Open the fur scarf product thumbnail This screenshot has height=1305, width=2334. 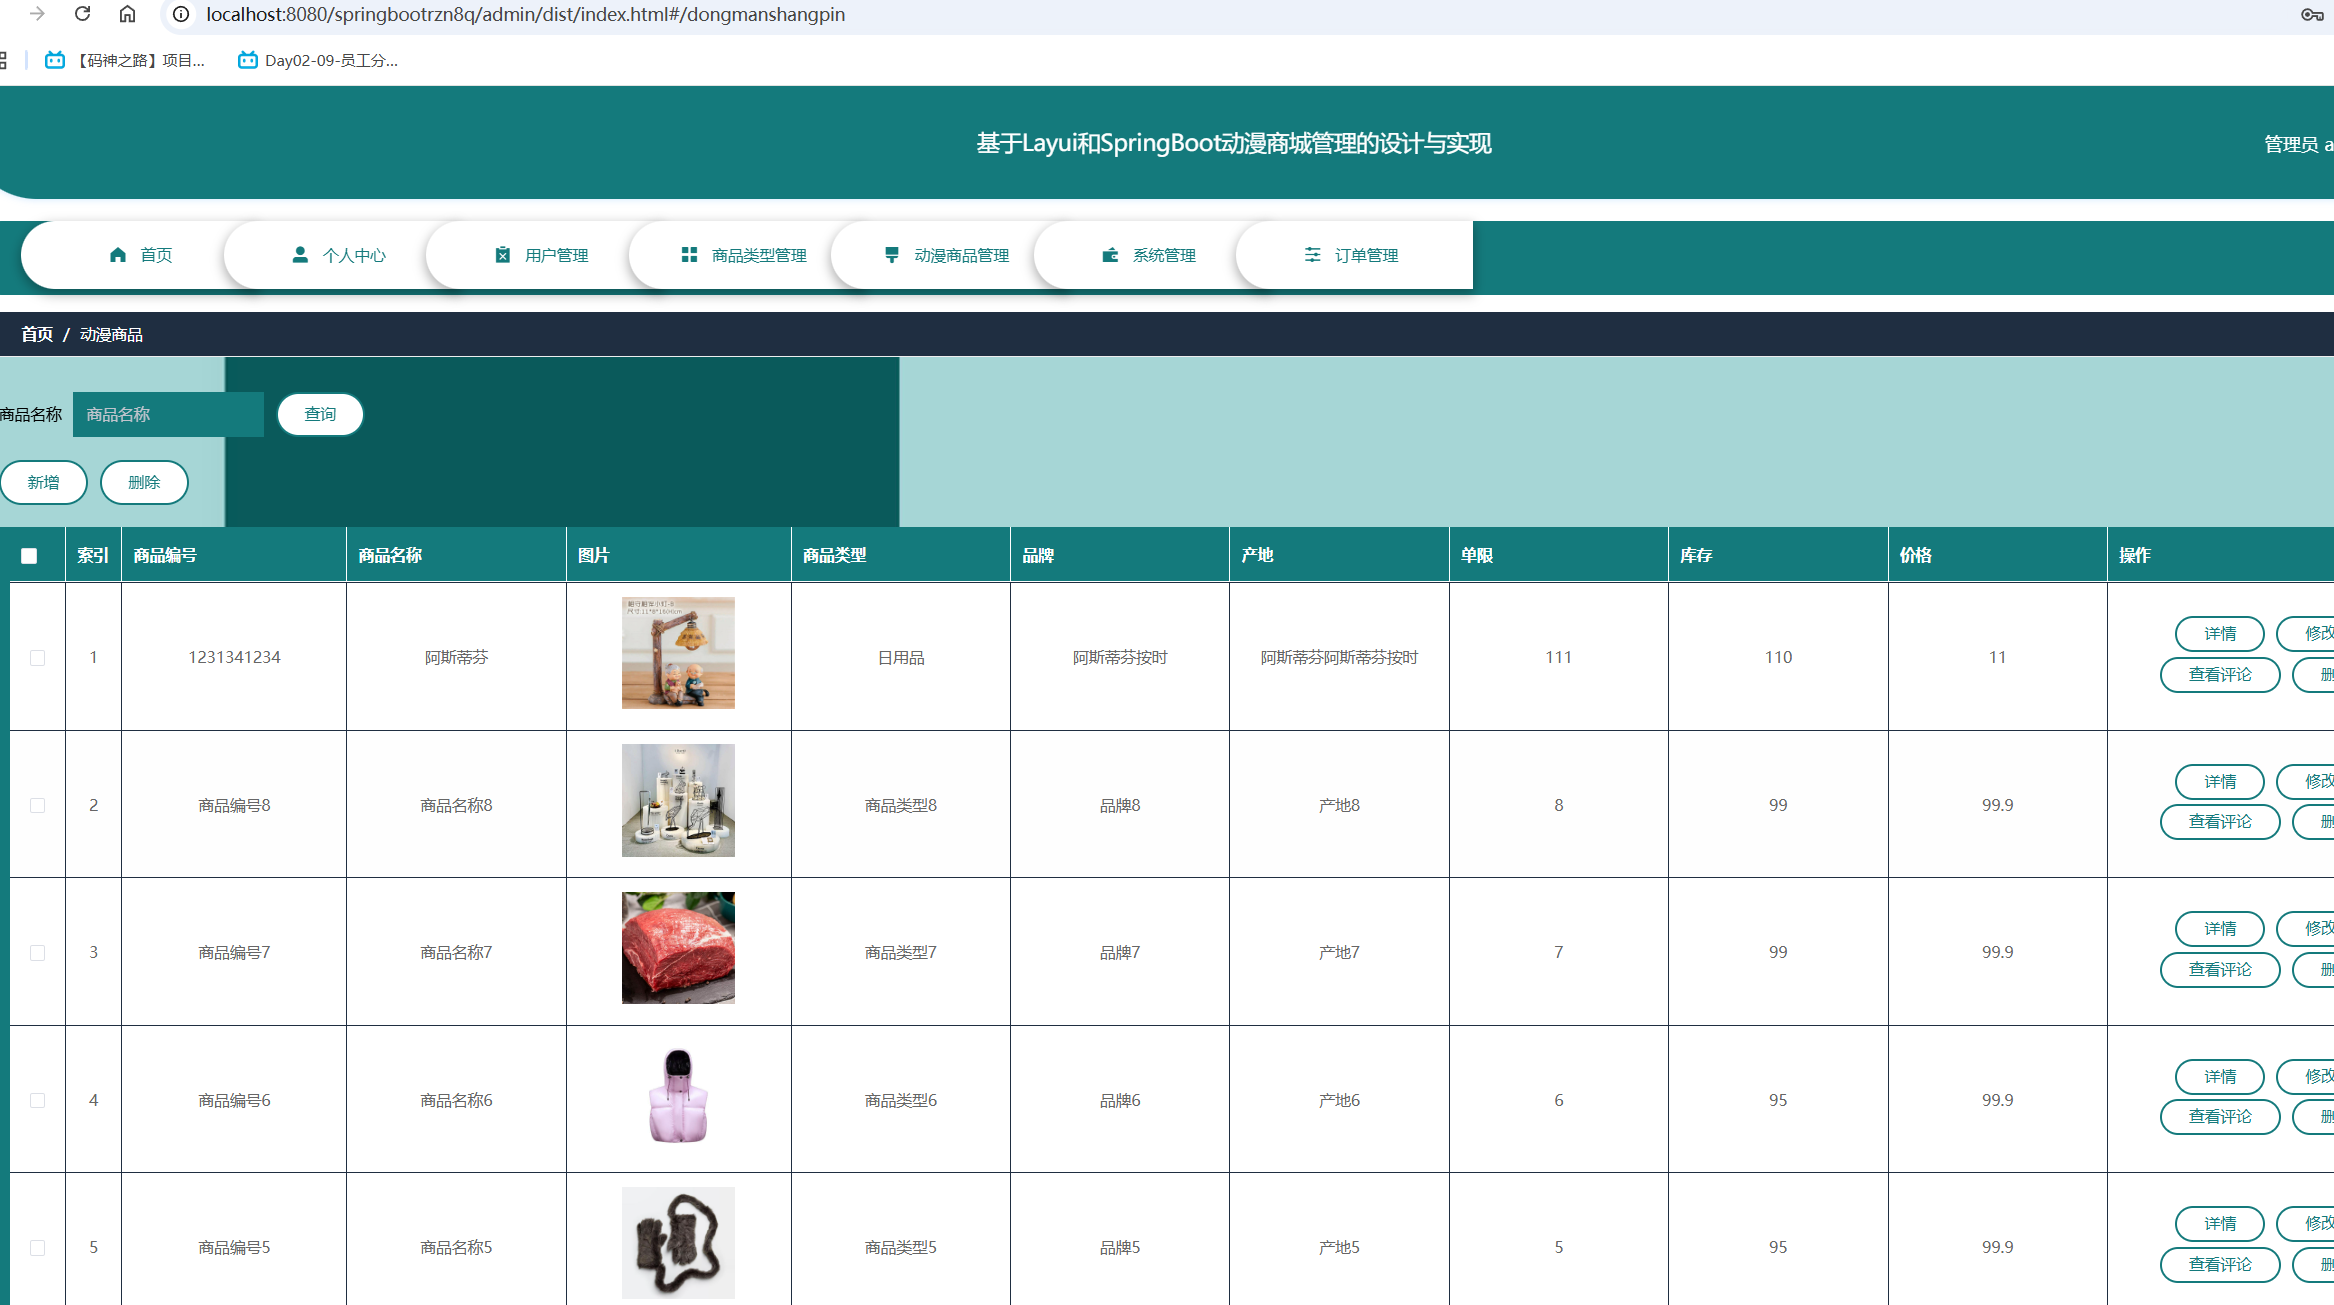point(678,1243)
